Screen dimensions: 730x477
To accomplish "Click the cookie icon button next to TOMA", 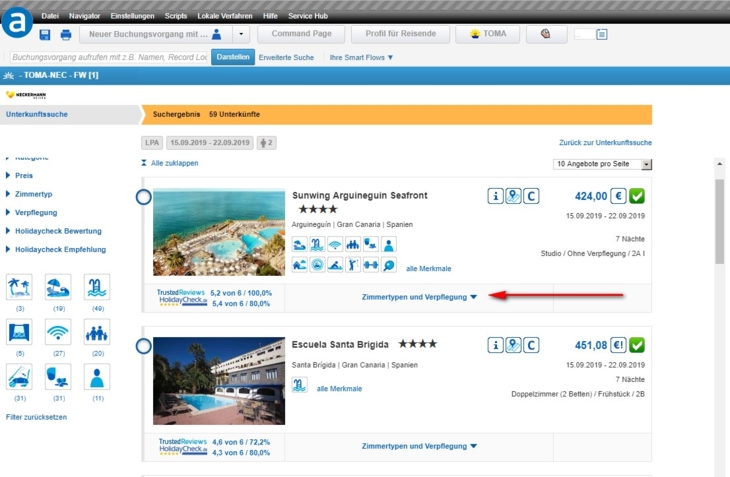I will click(x=546, y=34).
